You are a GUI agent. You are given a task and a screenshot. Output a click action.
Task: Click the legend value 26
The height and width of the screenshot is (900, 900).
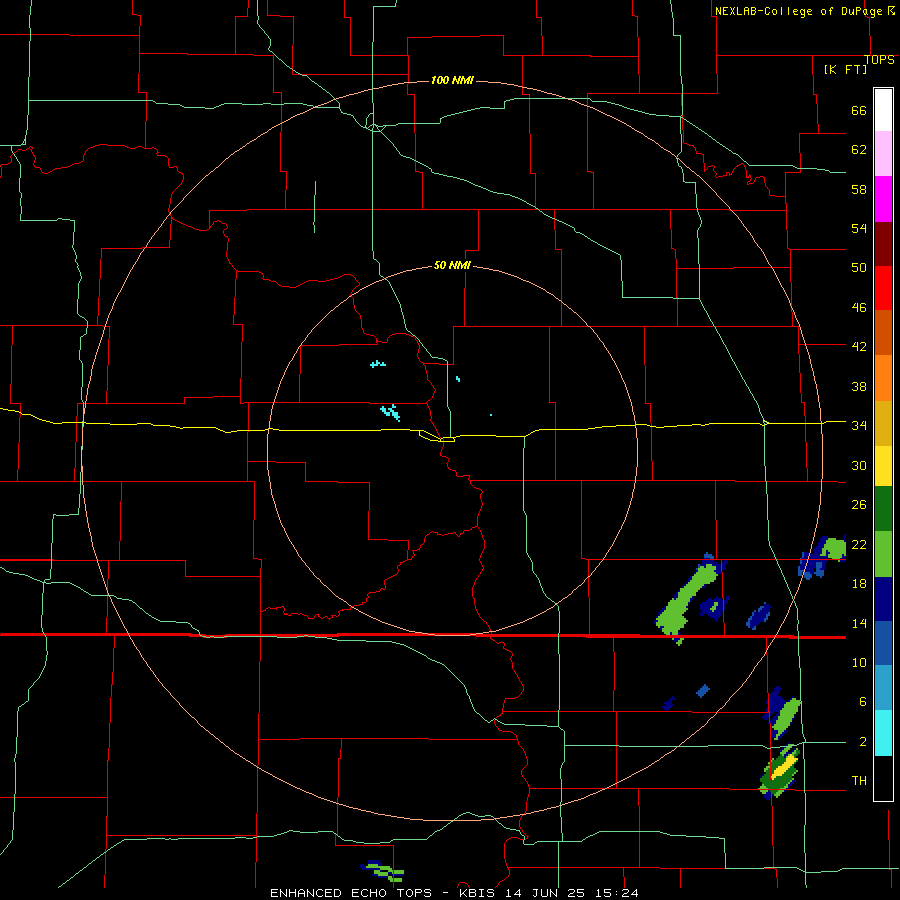[x=859, y=505]
